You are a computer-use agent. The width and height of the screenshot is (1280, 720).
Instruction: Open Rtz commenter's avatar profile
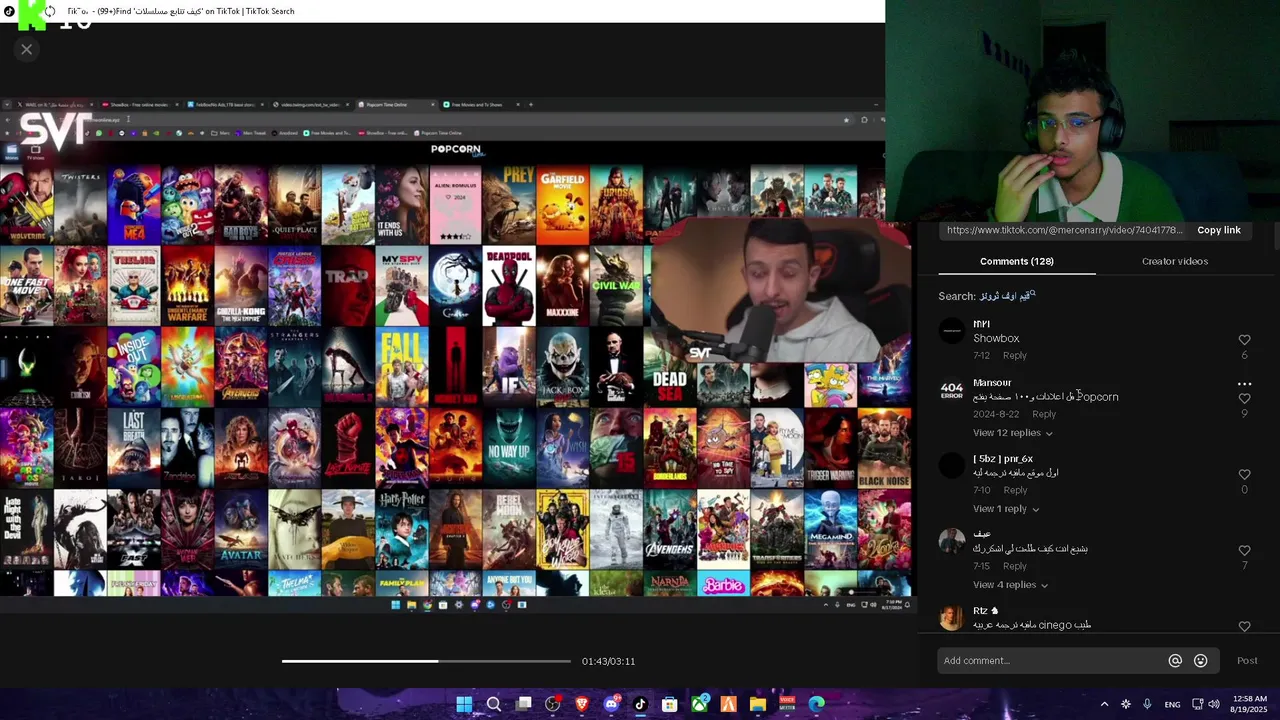(952, 617)
